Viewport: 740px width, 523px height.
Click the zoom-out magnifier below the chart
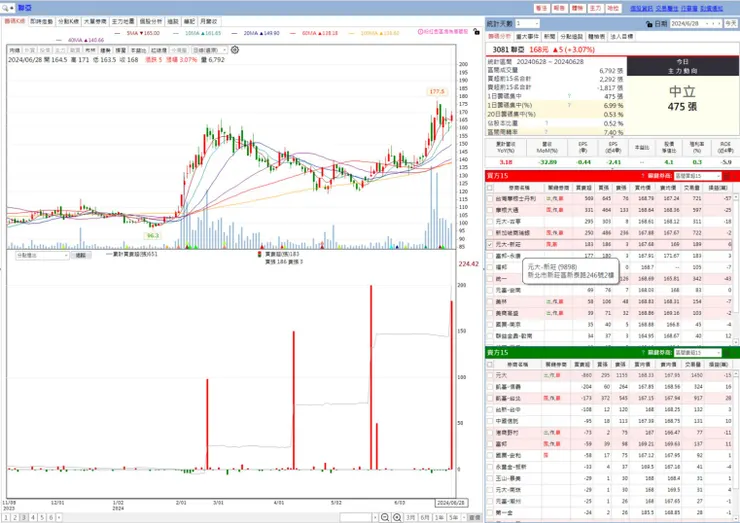click(385, 517)
